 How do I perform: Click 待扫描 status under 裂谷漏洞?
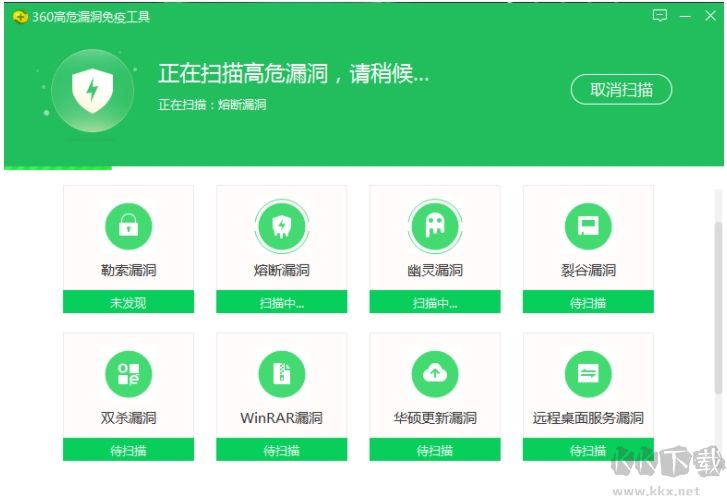coord(588,302)
